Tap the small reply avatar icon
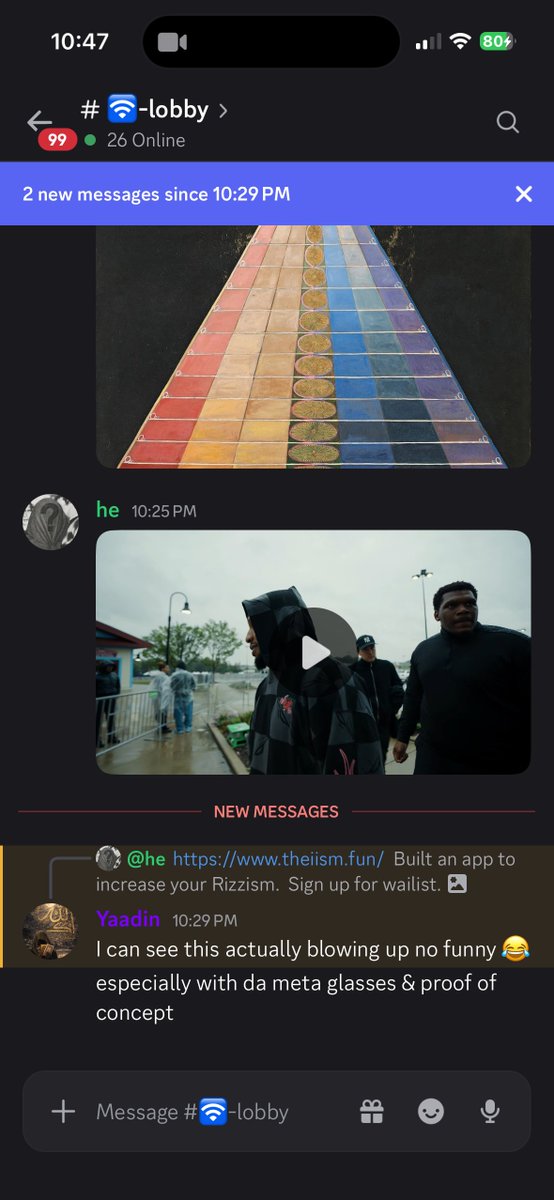Image resolution: width=554 pixels, height=1200 pixels. [108, 858]
